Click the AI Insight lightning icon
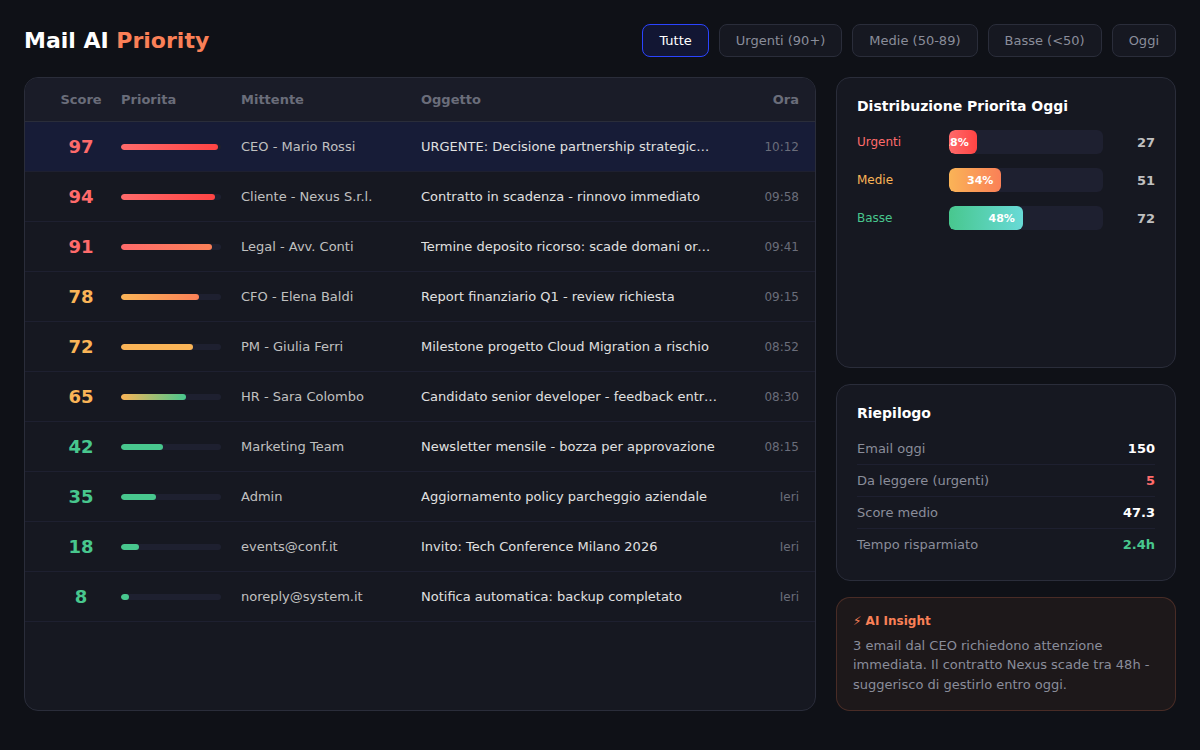1200x750 pixels. click(860, 620)
